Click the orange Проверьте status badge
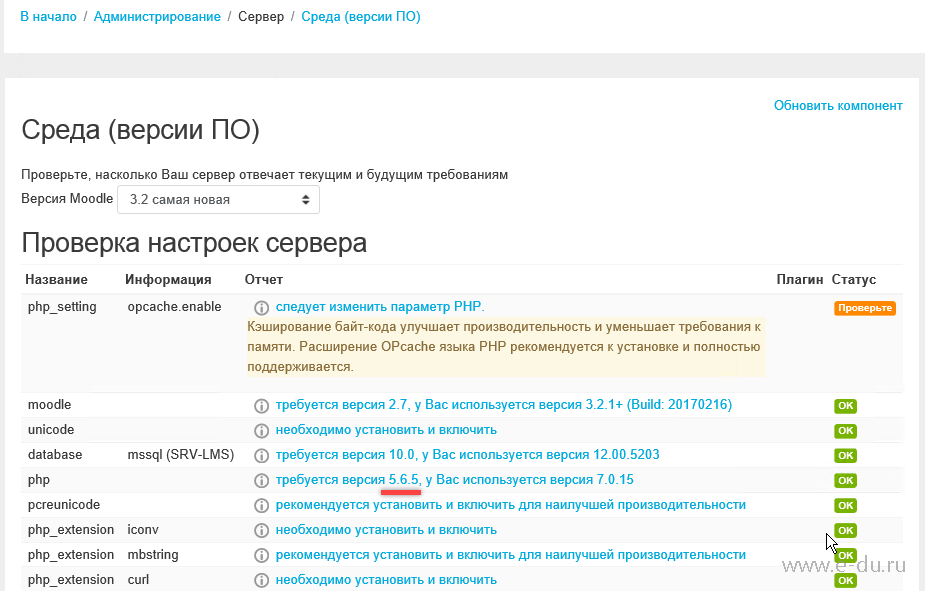 click(x=865, y=308)
